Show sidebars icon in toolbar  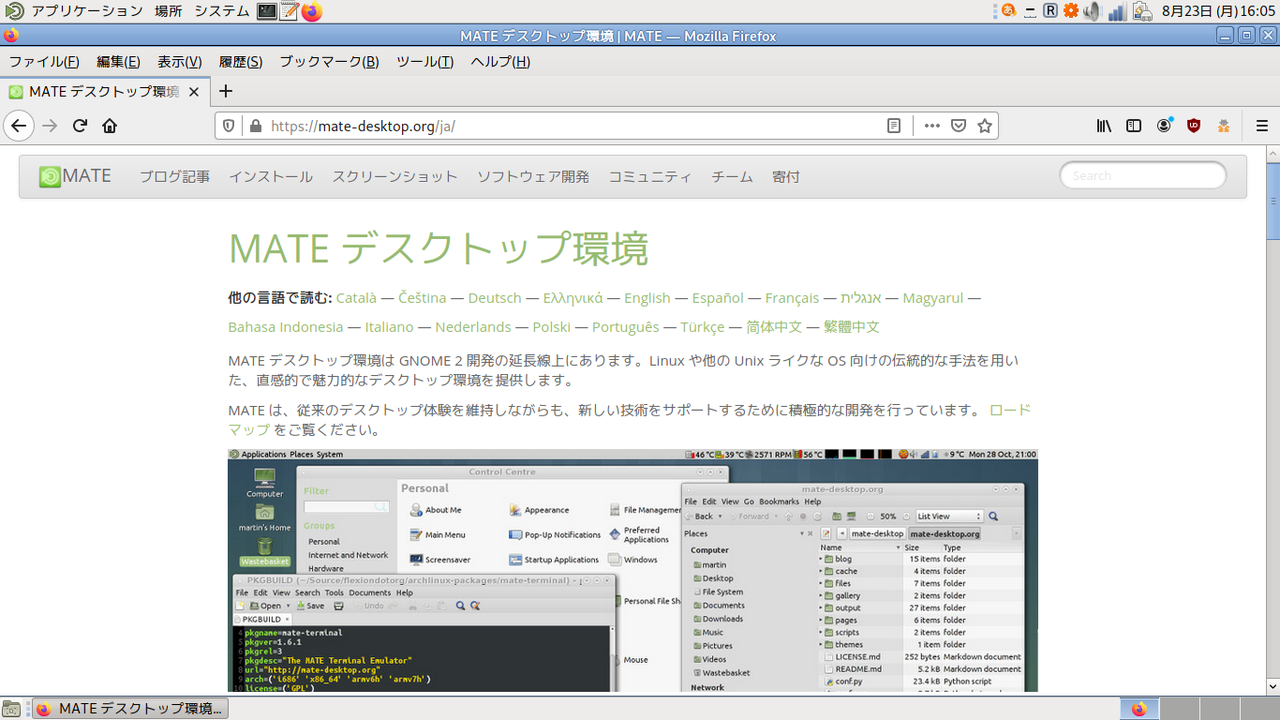[x=1134, y=126]
